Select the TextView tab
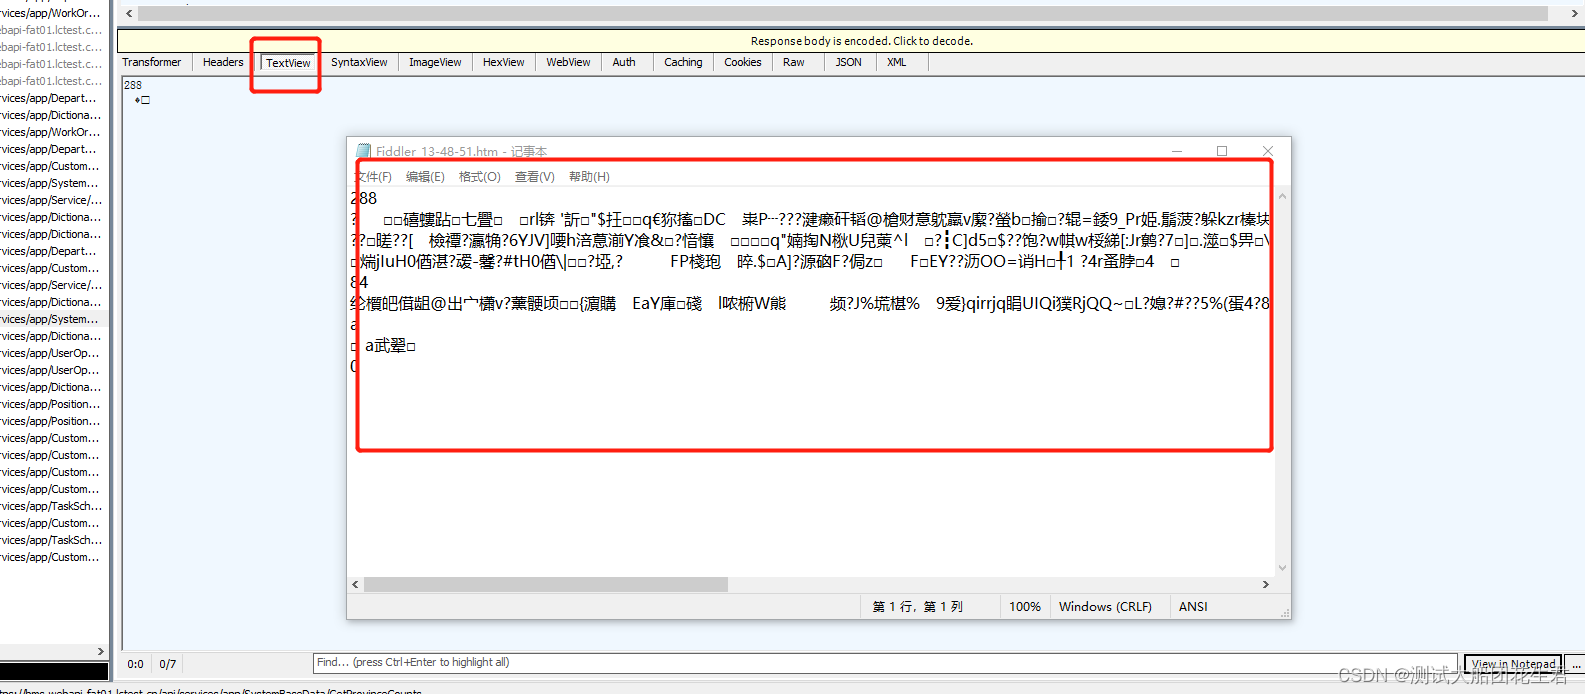Image resolution: width=1585 pixels, height=694 pixels. [x=288, y=63]
